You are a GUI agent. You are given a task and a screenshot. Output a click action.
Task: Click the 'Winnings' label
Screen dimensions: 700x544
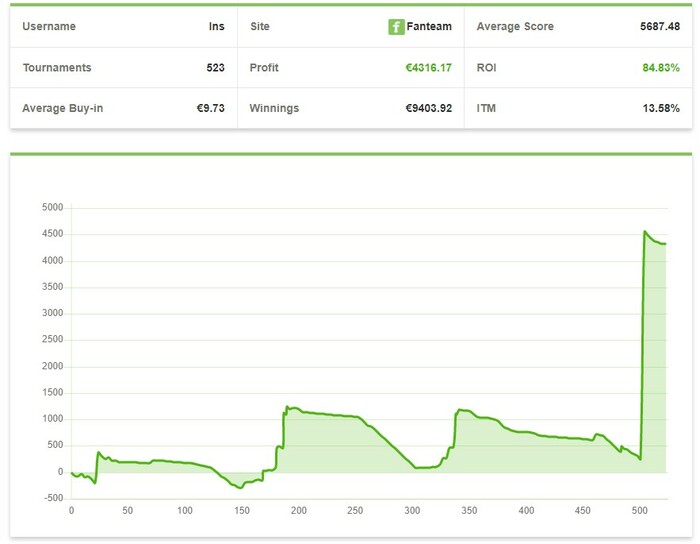click(274, 108)
